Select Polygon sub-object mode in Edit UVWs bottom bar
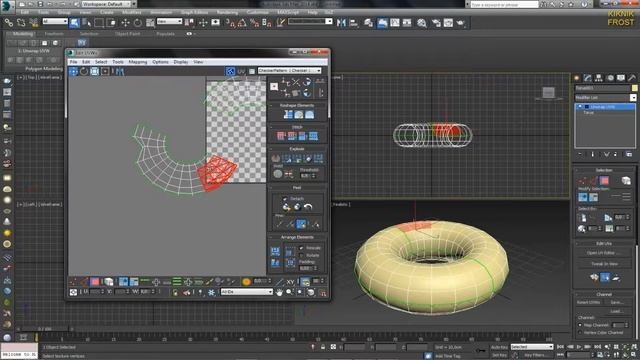Screen dimensions: 640x360 95,282
